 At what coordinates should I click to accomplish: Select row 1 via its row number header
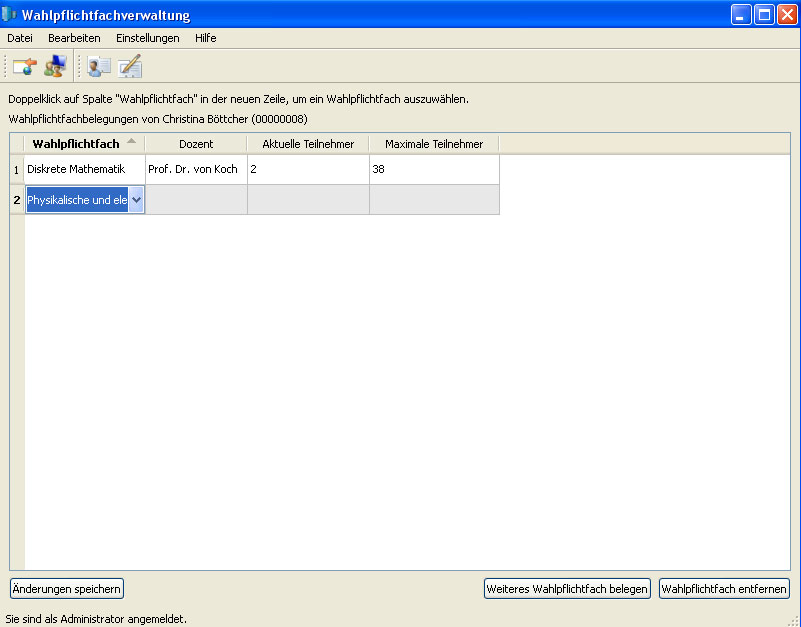(x=16, y=169)
